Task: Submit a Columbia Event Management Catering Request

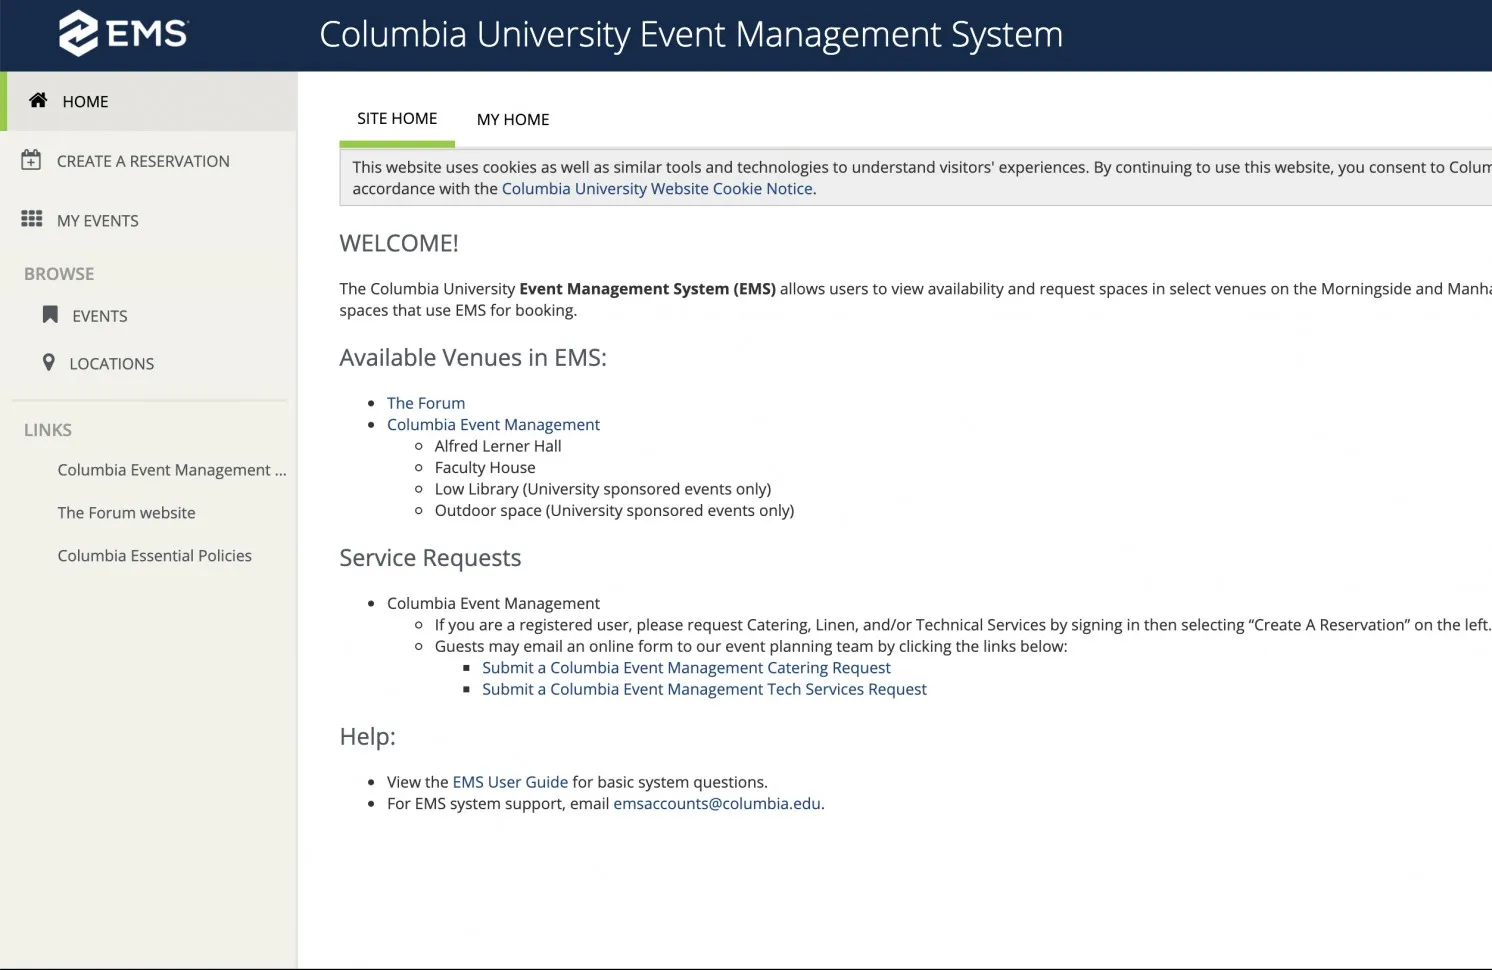Action: click(x=686, y=668)
